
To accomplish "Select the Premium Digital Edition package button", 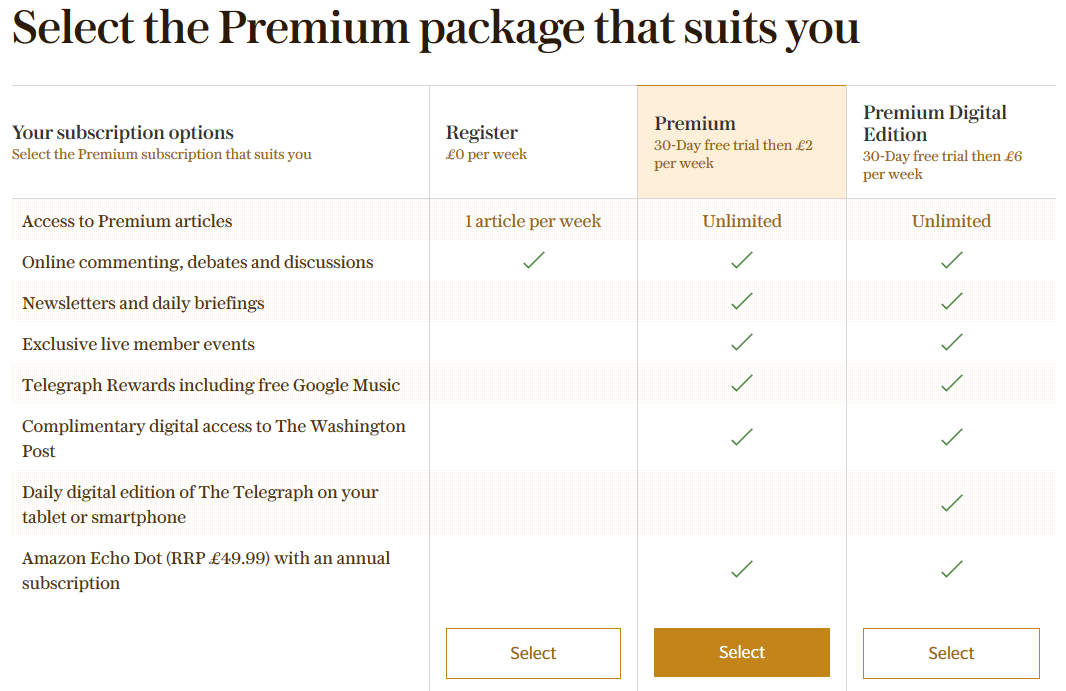I will pyautogui.click(x=951, y=653).
